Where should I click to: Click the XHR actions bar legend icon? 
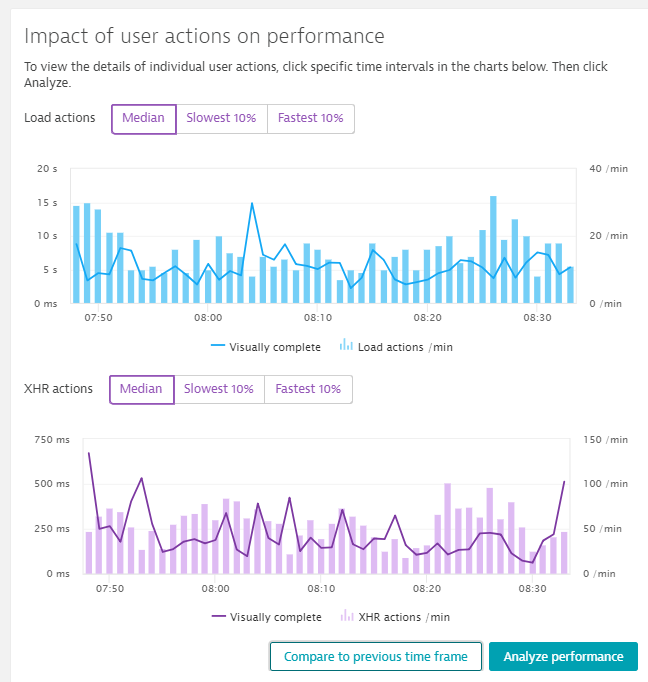346,616
